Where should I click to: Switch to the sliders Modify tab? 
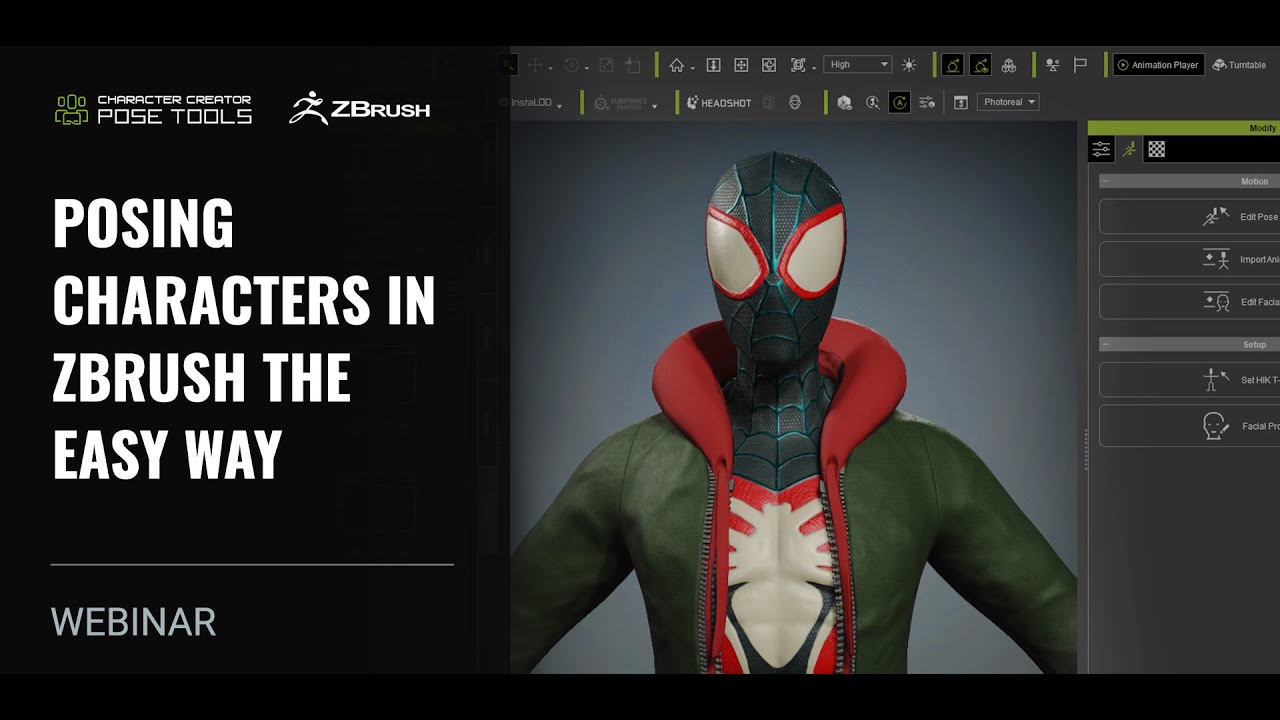click(x=1101, y=149)
